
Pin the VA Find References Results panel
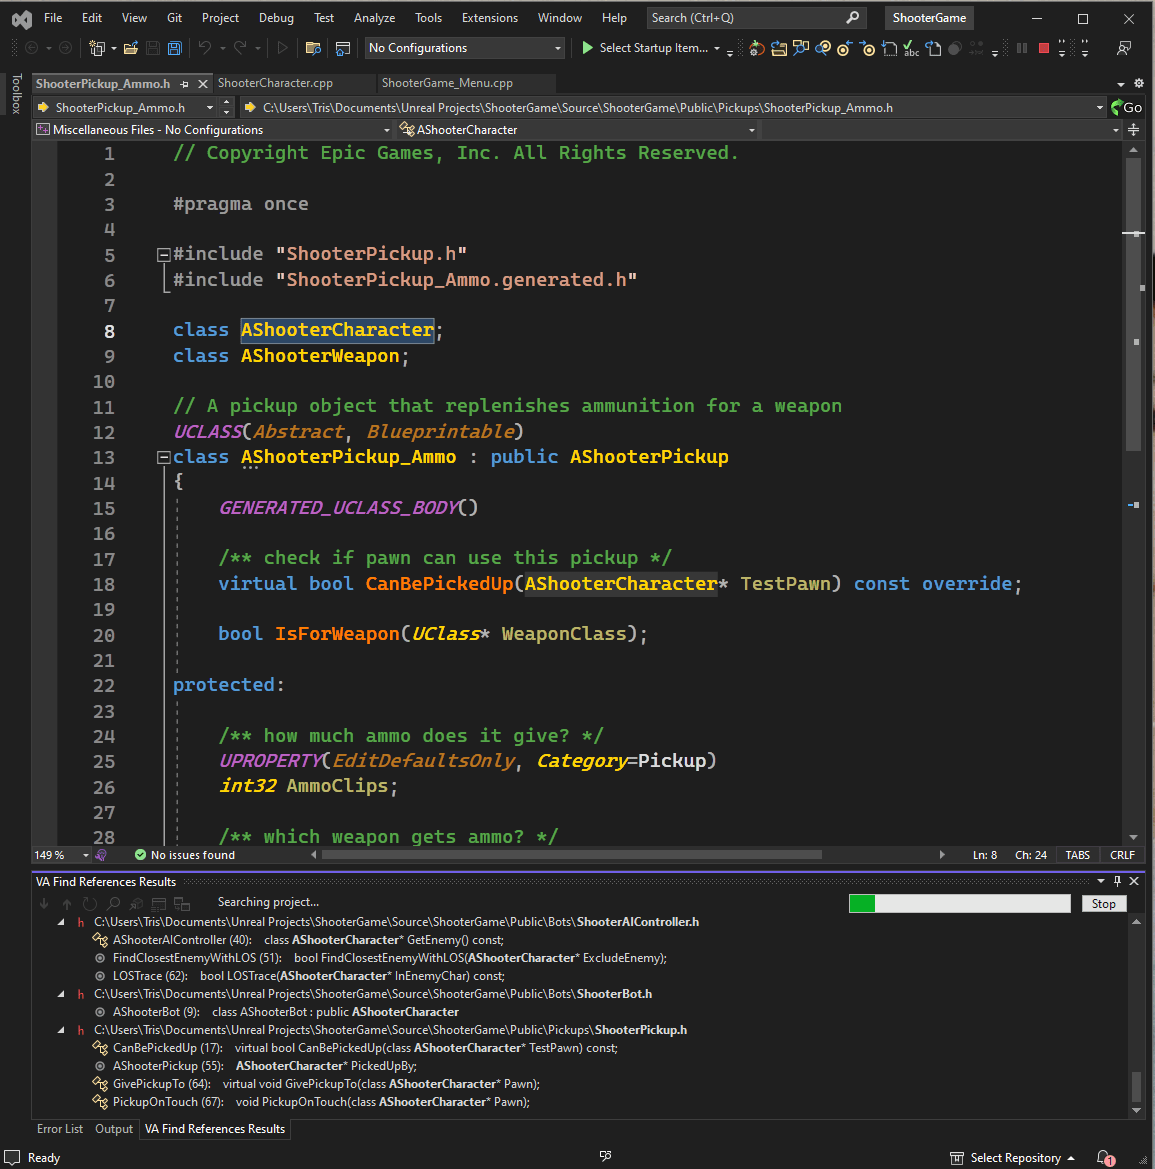(1117, 881)
